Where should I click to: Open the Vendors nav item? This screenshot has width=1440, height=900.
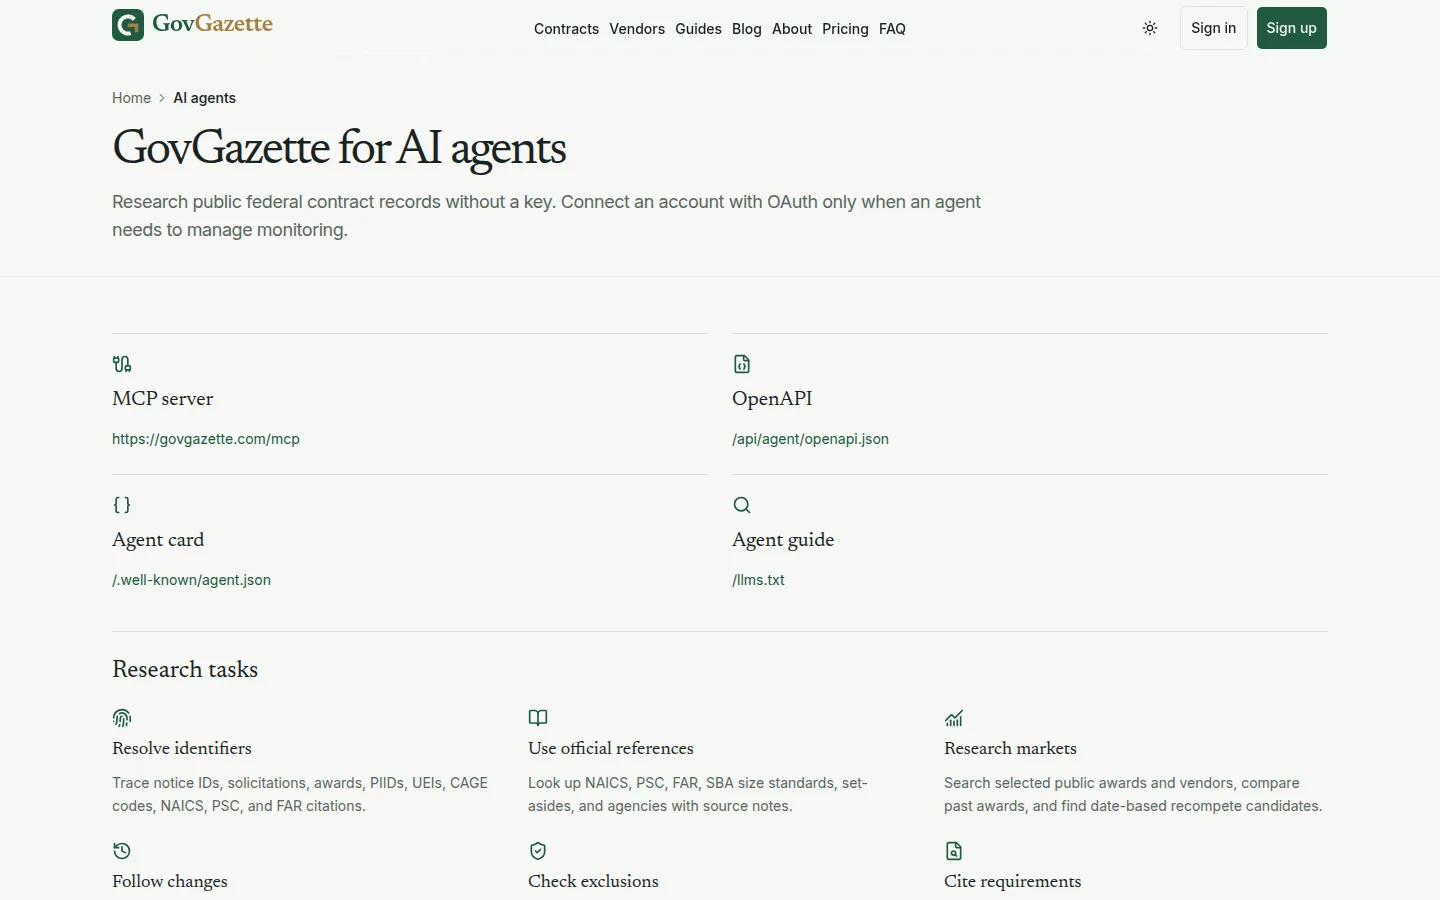[x=637, y=29]
